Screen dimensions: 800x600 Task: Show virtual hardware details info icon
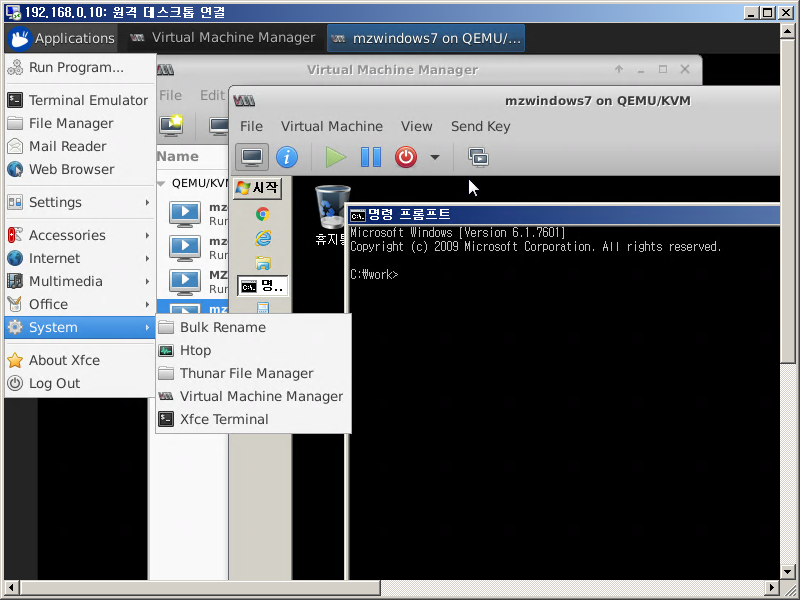[x=287, y=157]
